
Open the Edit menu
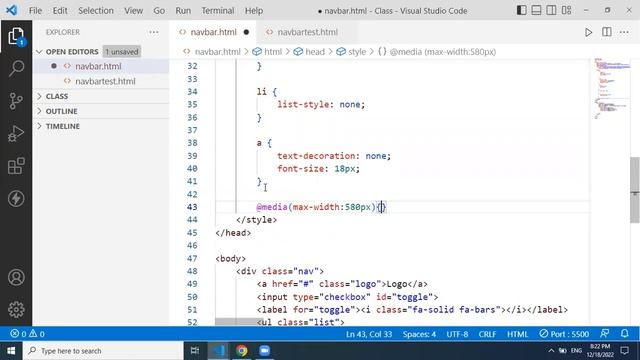[x=60, y=11]
